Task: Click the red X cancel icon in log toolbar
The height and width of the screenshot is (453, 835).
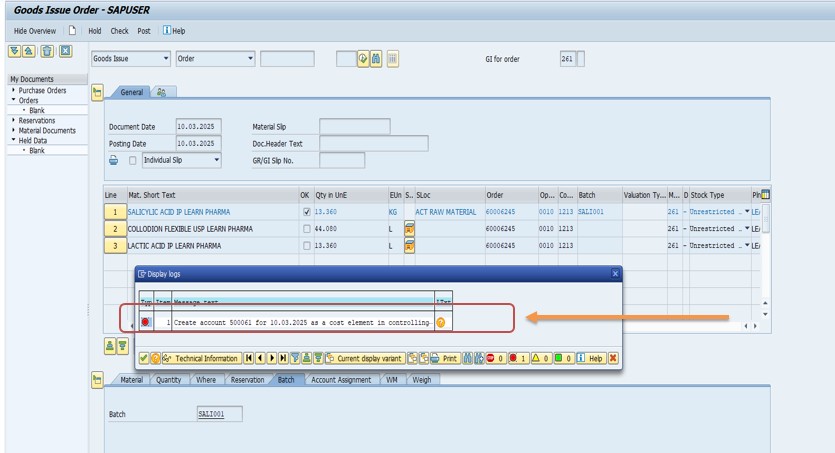Action: pyautogui.click(x=613, y=358)
